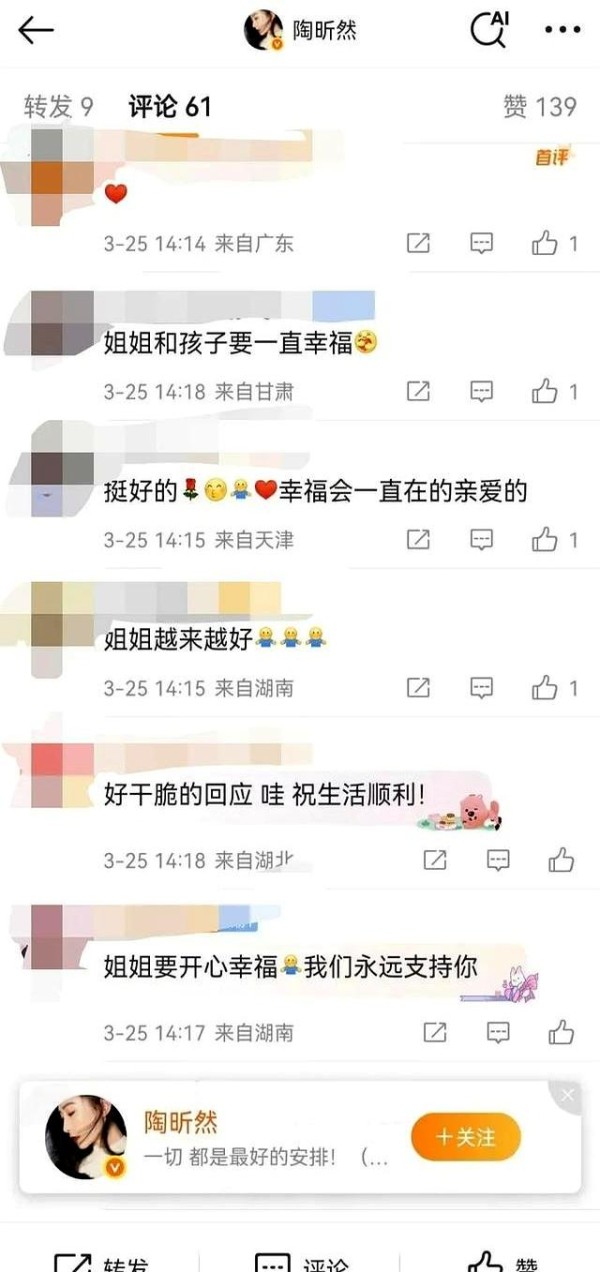Reply to the 姐姐和孩子要一直幸福 comment

(482, 391)
